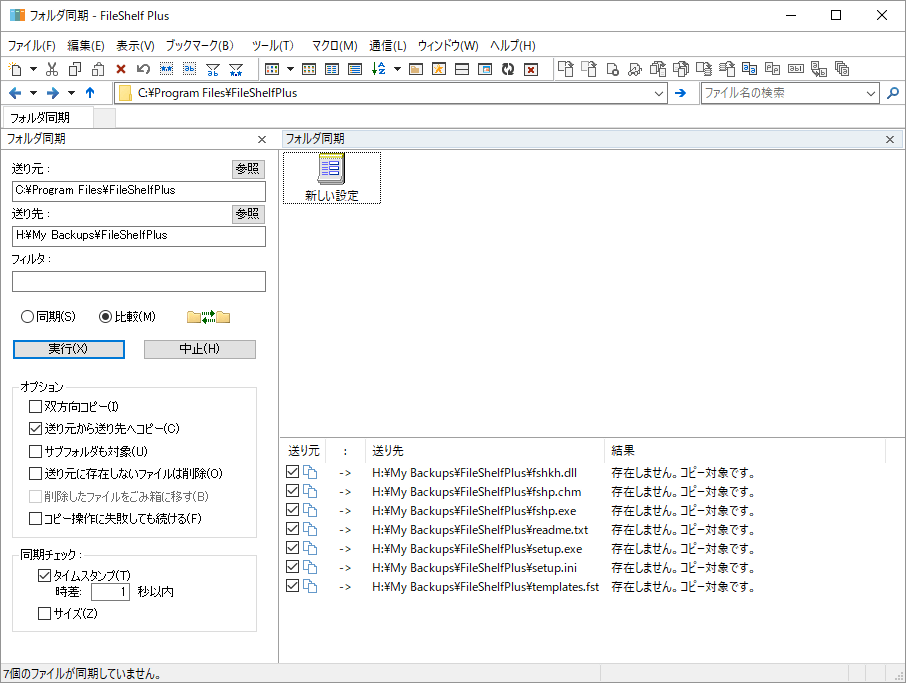The width and height of the screenshot is (906, 683).
Task: Open the ツール(T) menu
Action: tap(273, 46)
